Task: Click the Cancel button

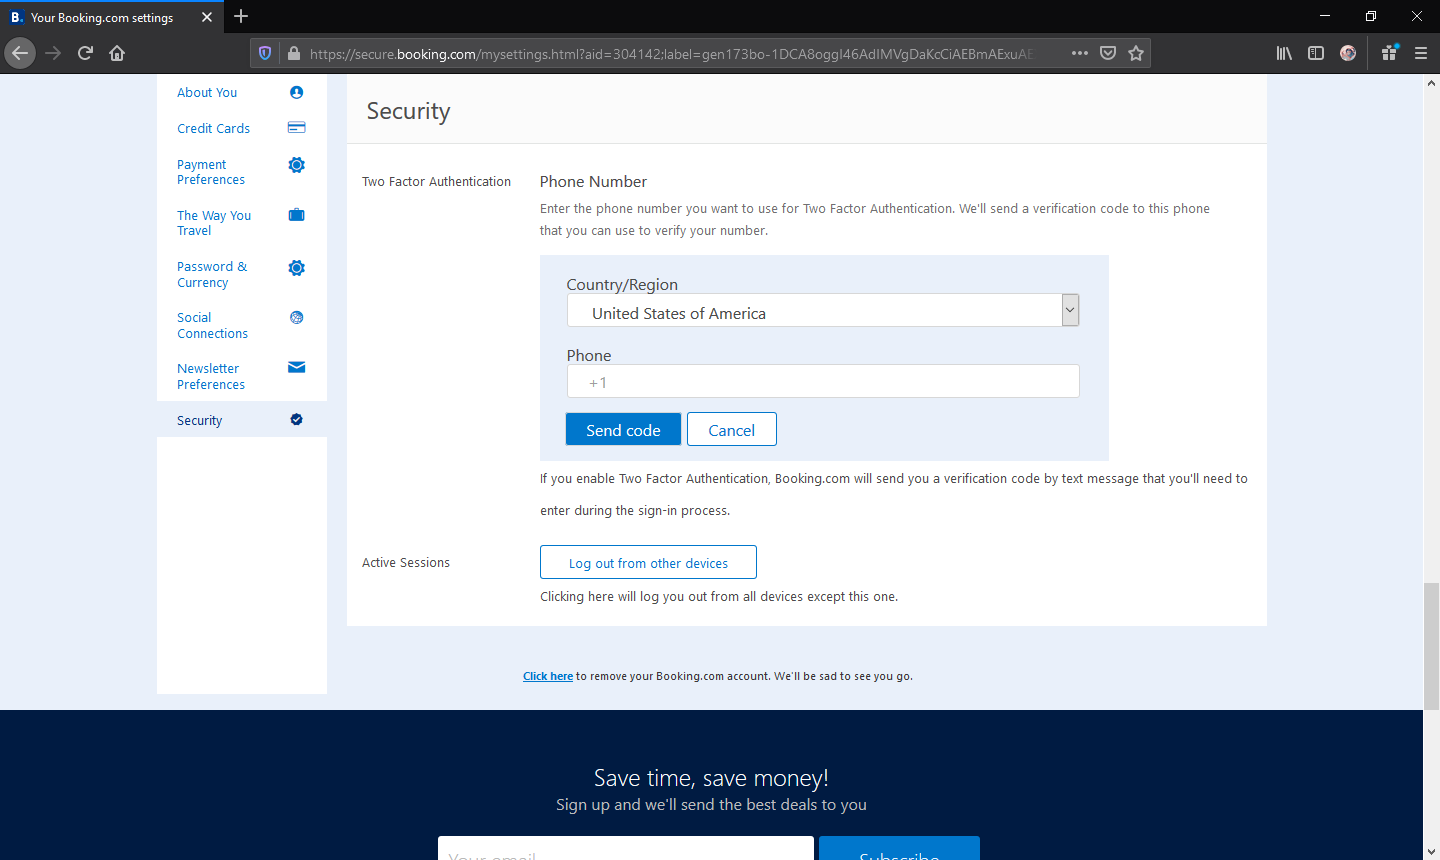Action: click(732, 429)
